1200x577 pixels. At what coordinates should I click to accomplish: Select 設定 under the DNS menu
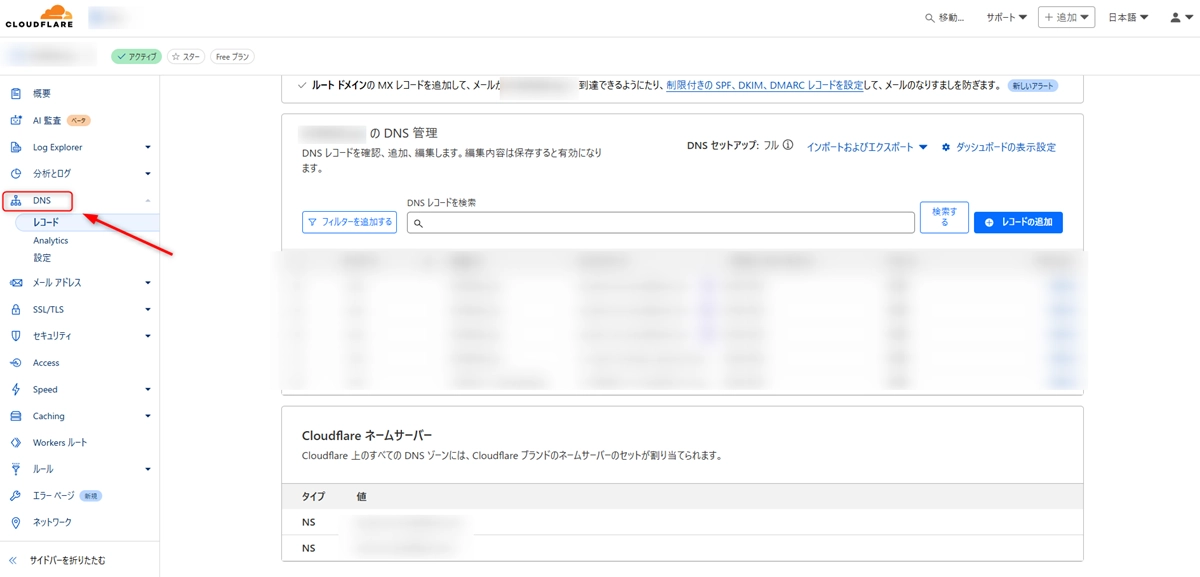click(42, 258)
